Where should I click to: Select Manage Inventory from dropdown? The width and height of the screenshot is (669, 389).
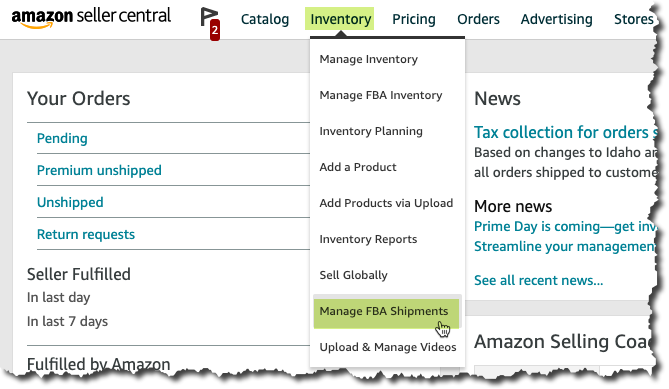369,59
